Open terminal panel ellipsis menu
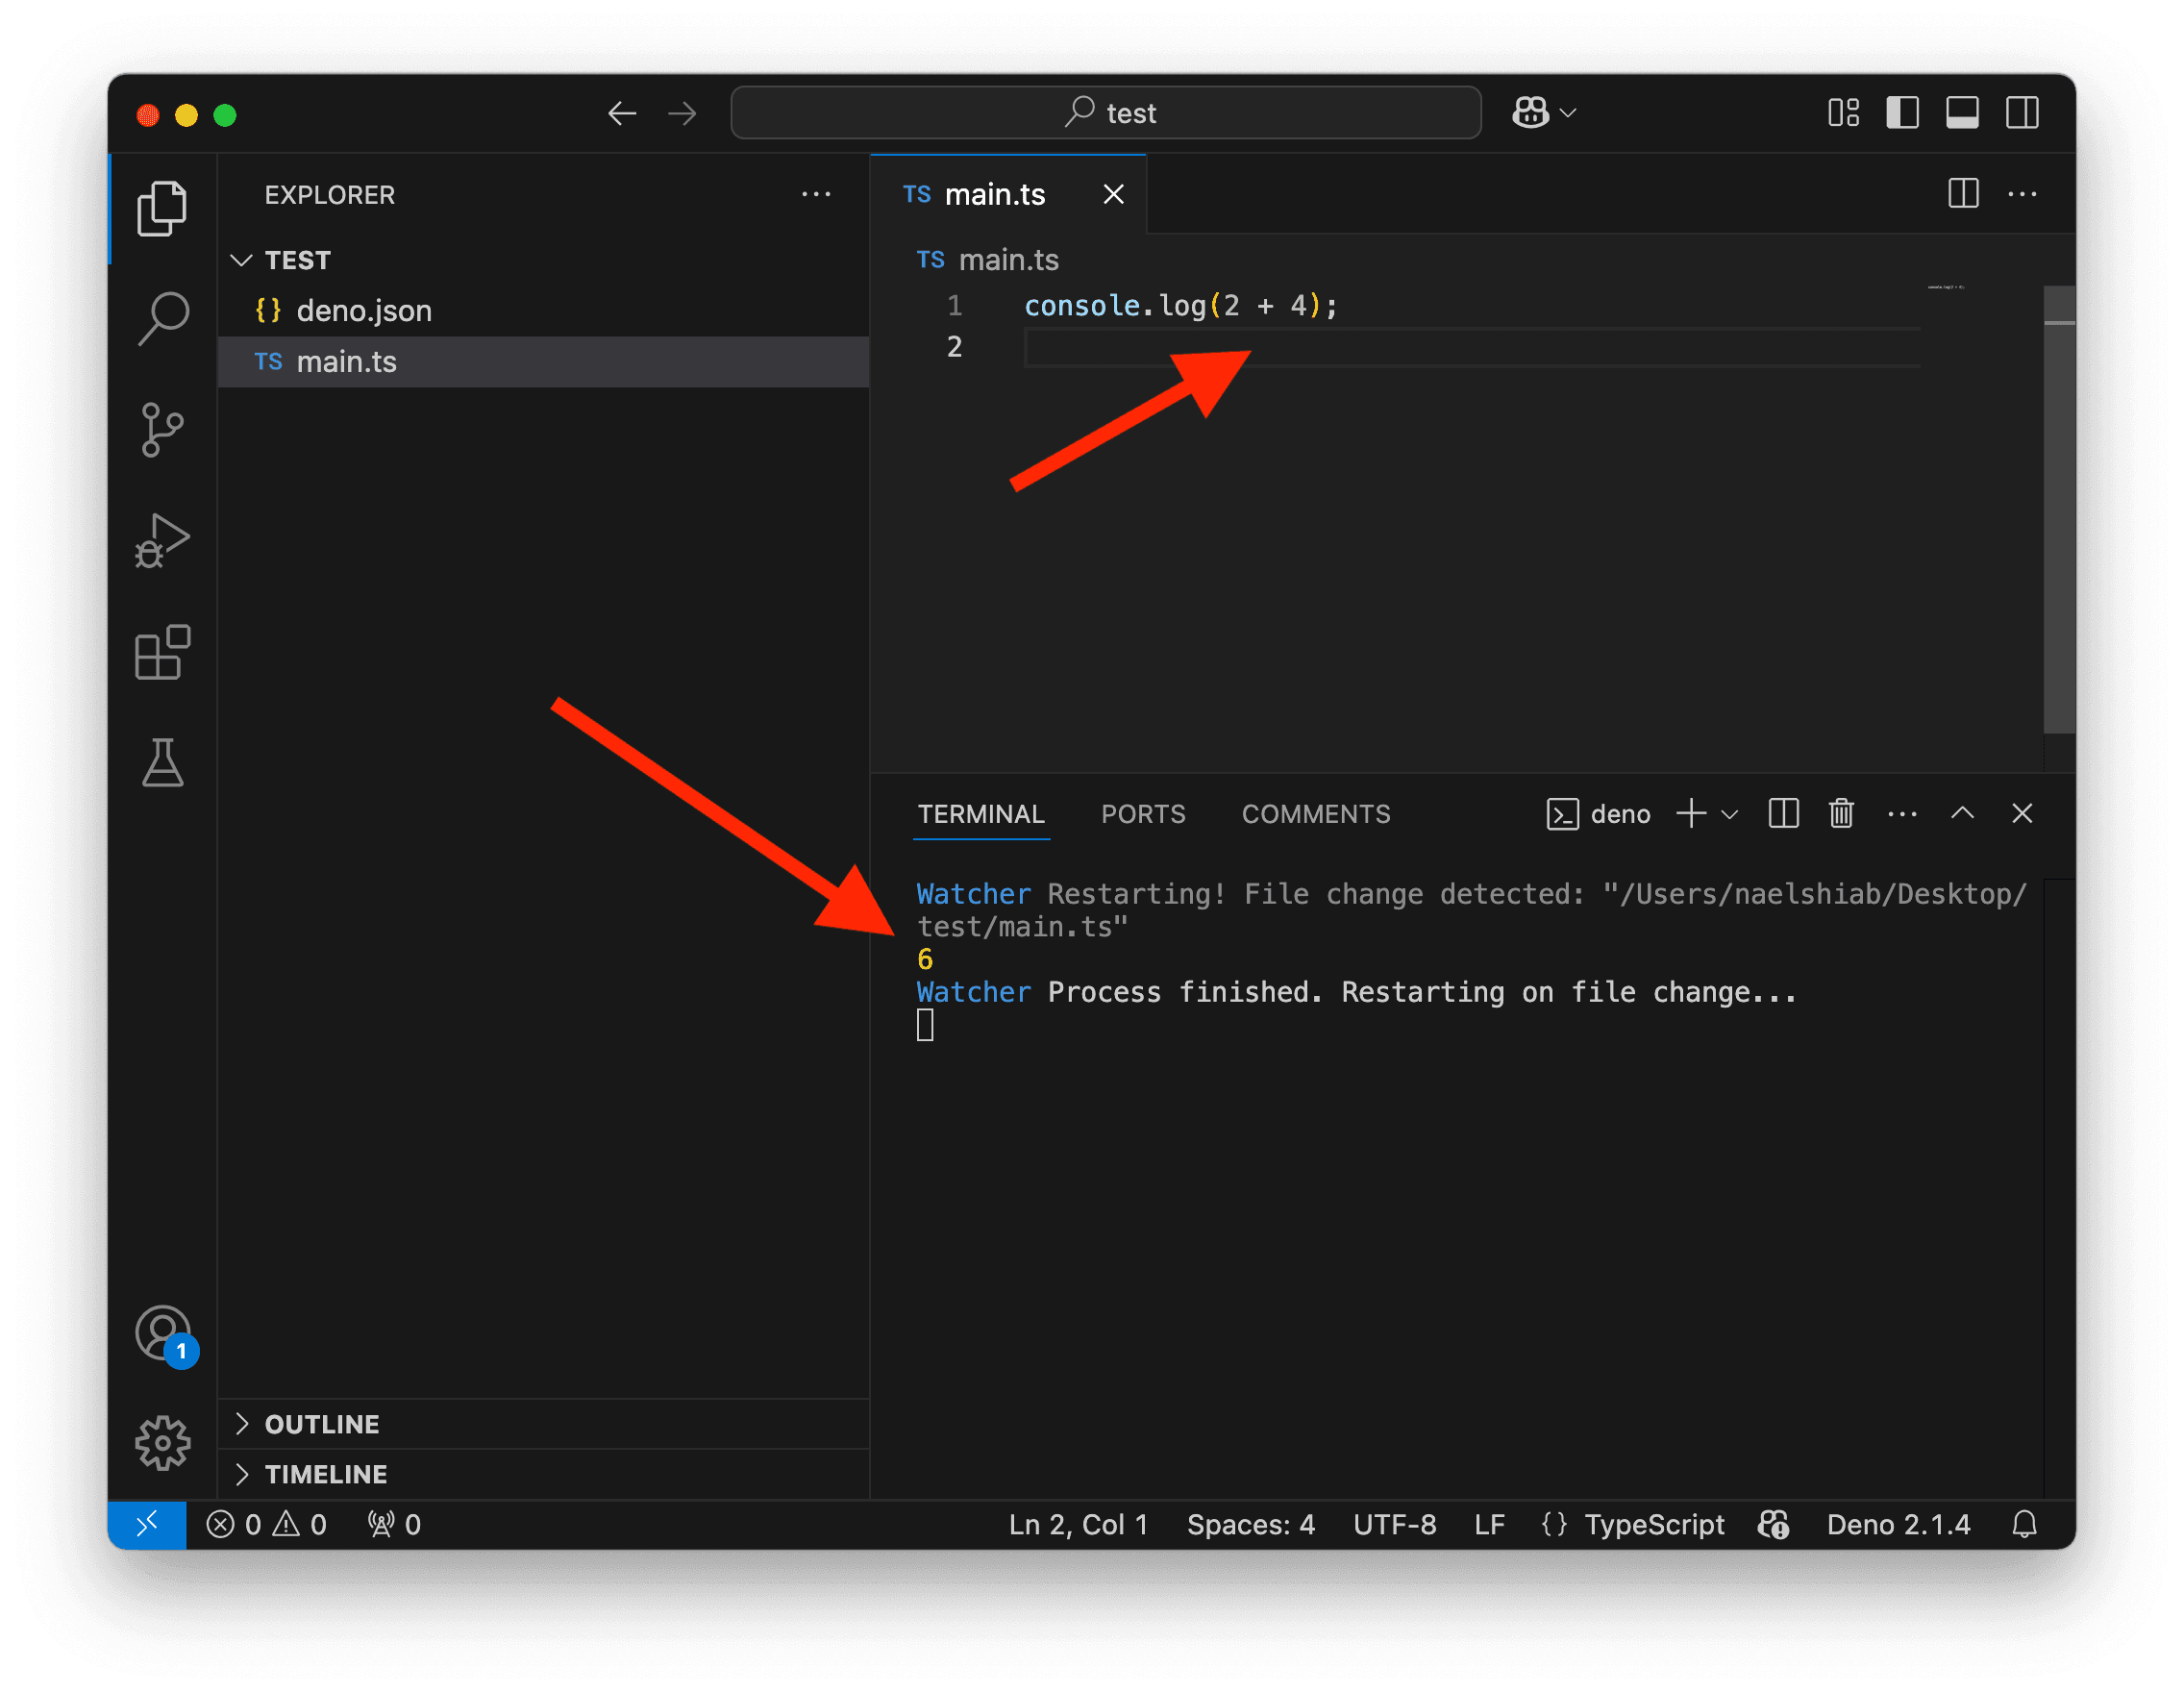The height and width of the screenshot is (1692, 2184). tap(1902, 813)
